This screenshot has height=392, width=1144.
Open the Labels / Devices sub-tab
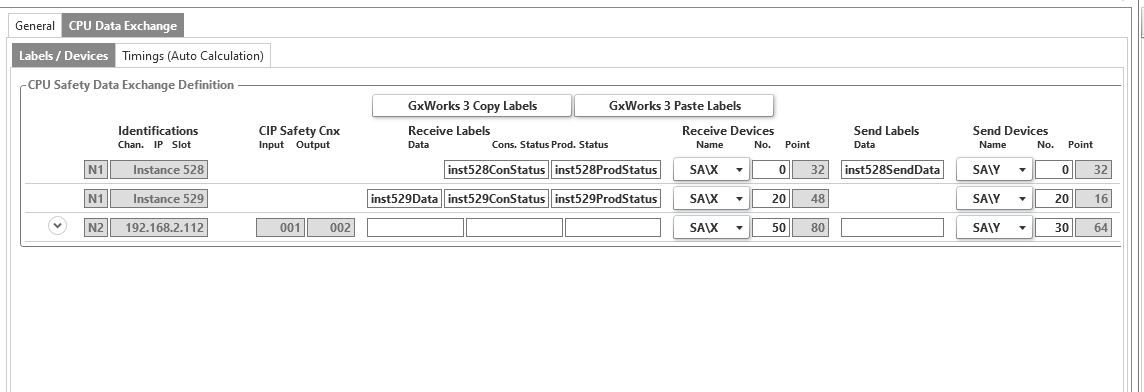click(63, 55)
